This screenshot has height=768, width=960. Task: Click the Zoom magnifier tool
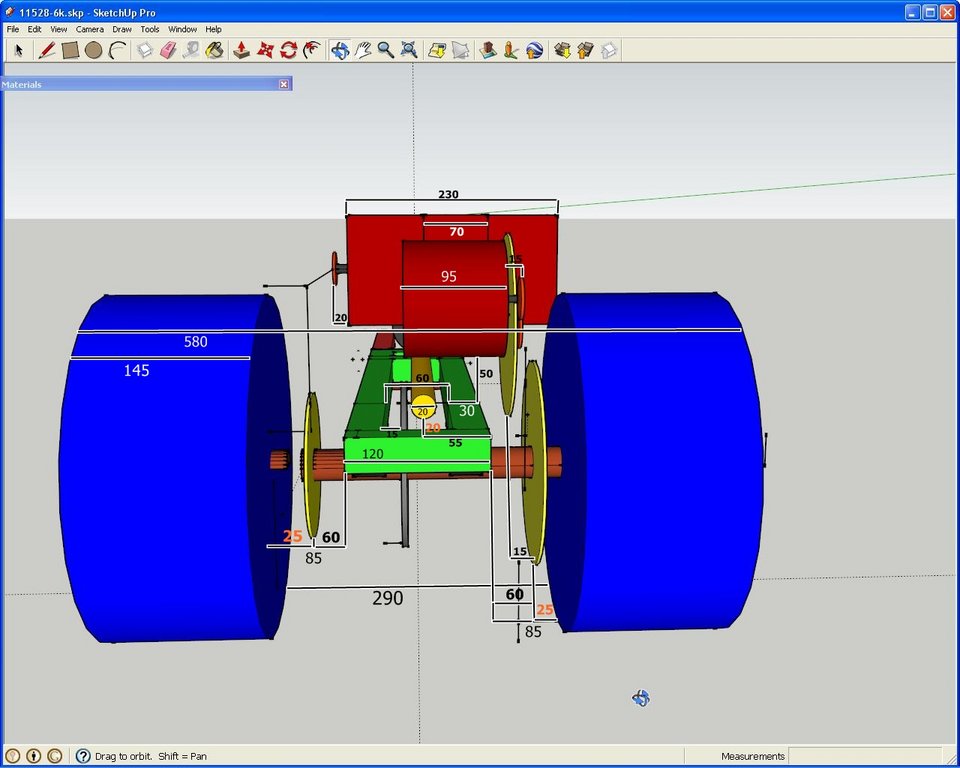click(386, 50)
